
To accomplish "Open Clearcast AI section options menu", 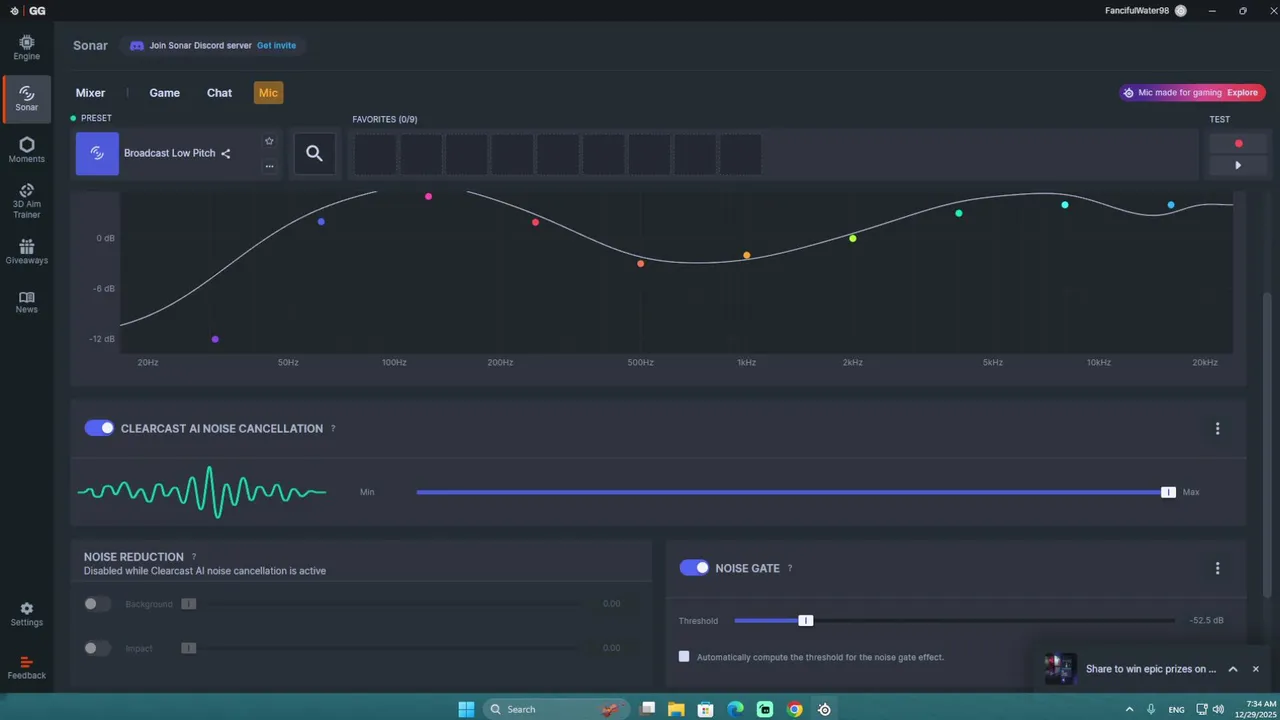I will 1217,428.
